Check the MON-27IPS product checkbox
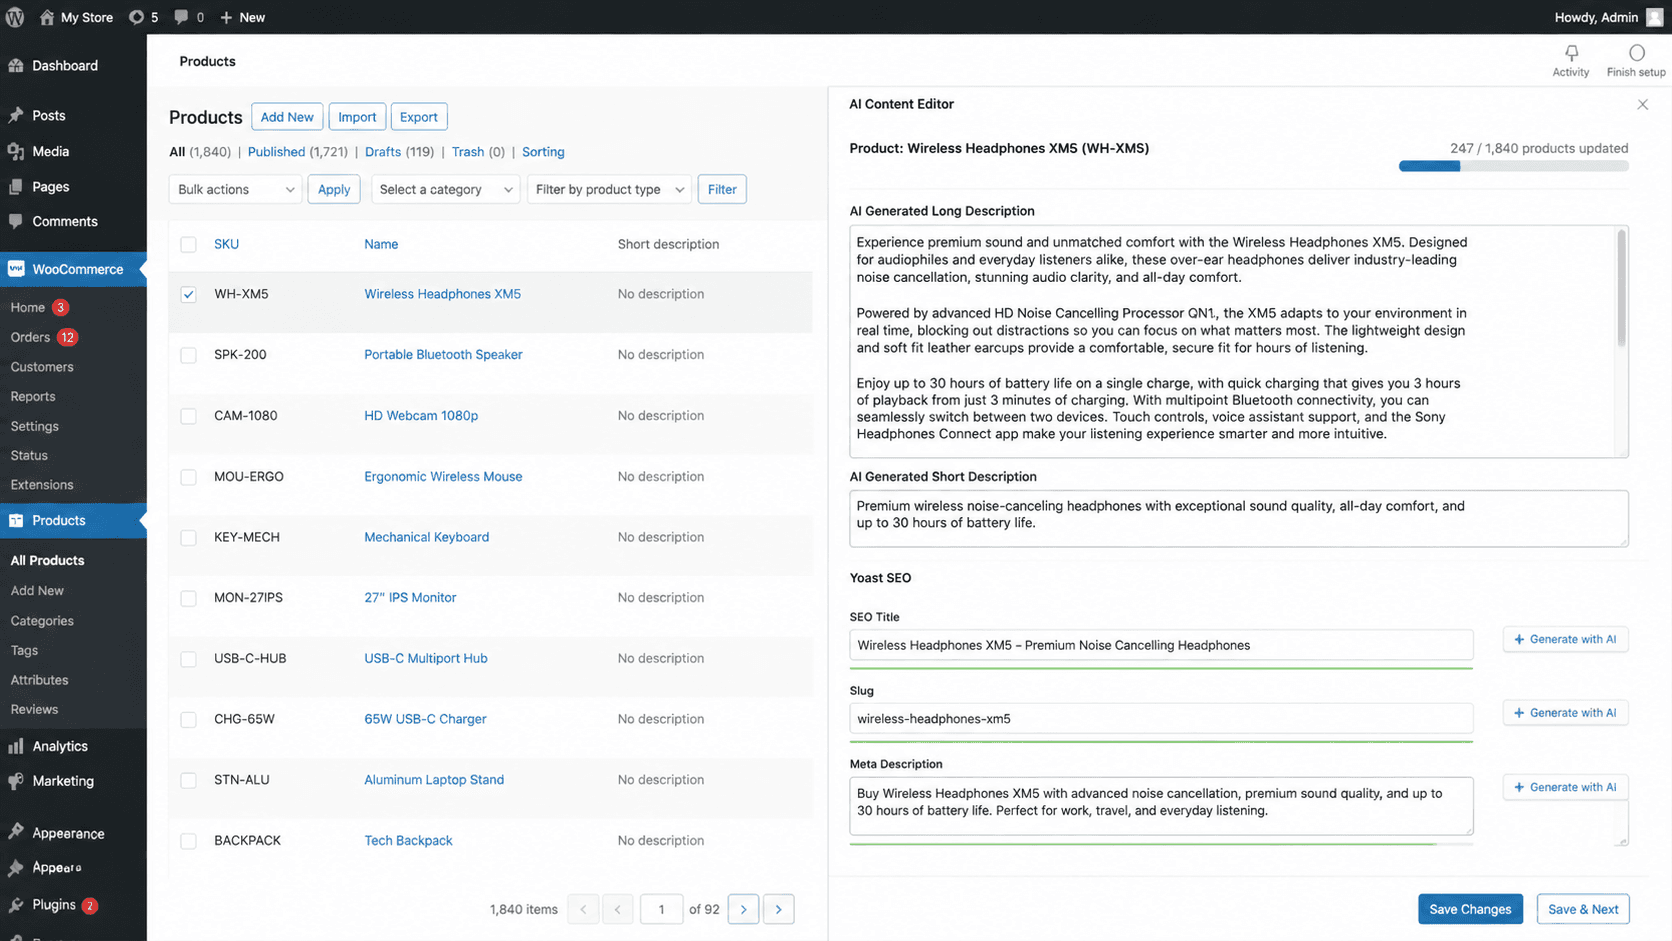 click(188, 598)
